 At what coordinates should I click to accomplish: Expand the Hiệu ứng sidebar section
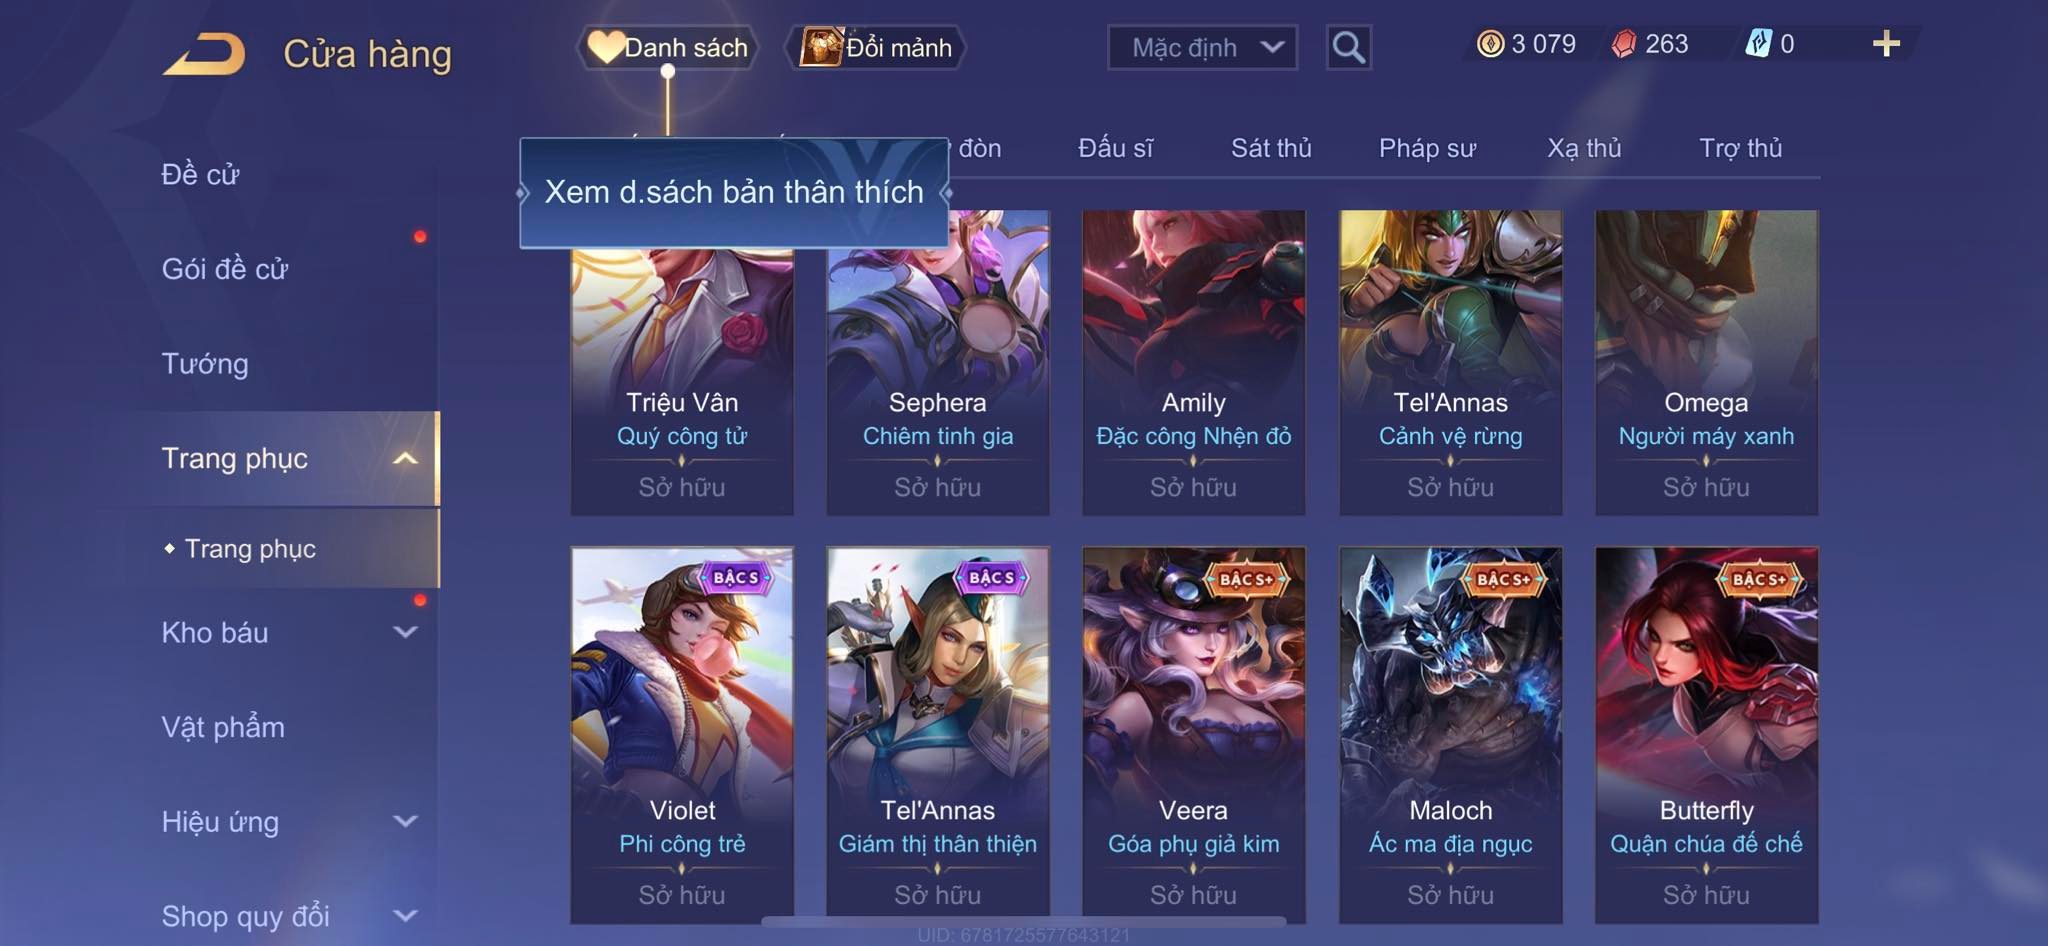(x=405, y=821)
